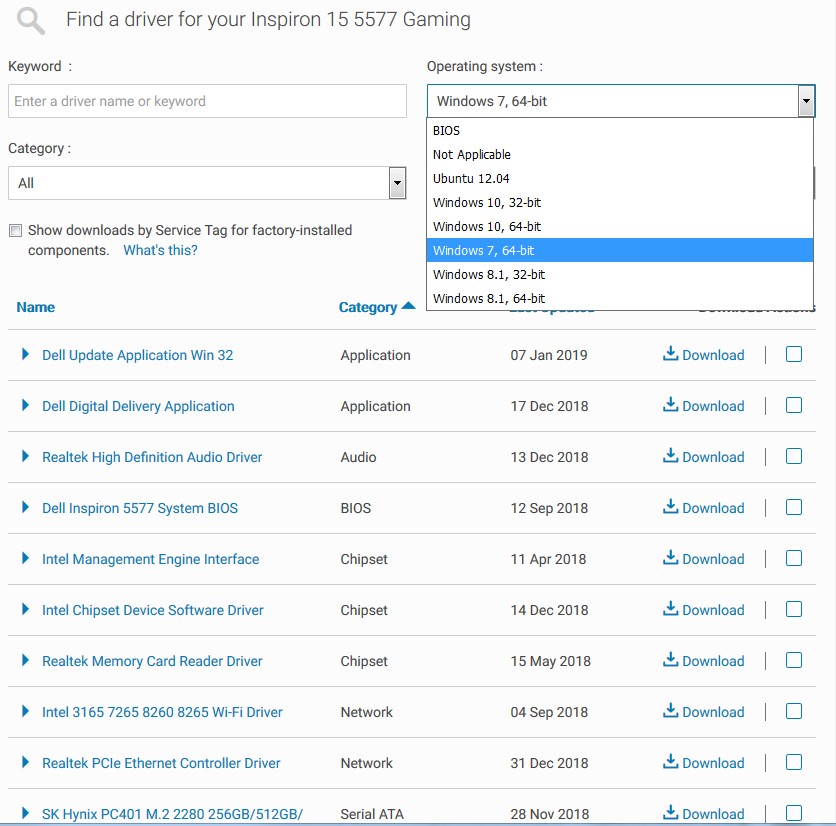
Task: Check box for Realtek High Definition Audio Driver
Action: [794, 456]
